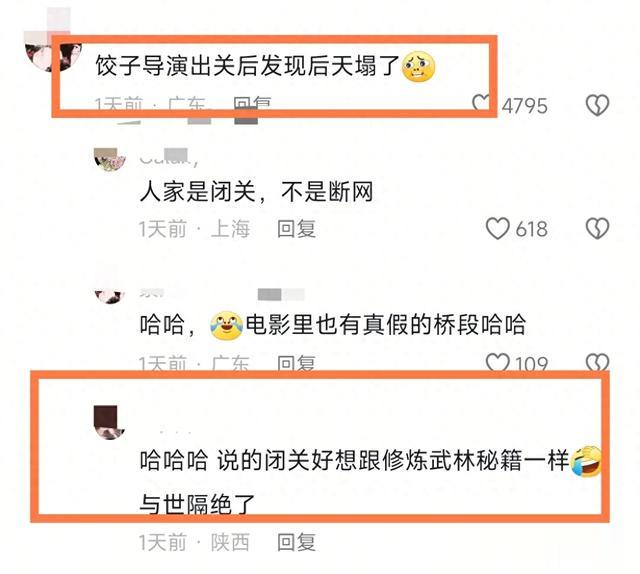Like the comment with 4795 likes
Image resolution: width=640 pixels, height=574 pixels.
[481, 103]
